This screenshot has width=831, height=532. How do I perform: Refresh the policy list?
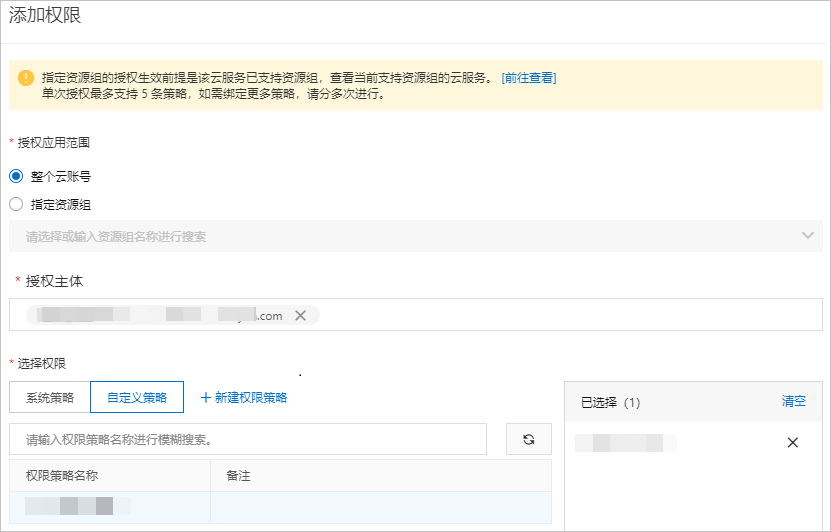pos(529,439)
